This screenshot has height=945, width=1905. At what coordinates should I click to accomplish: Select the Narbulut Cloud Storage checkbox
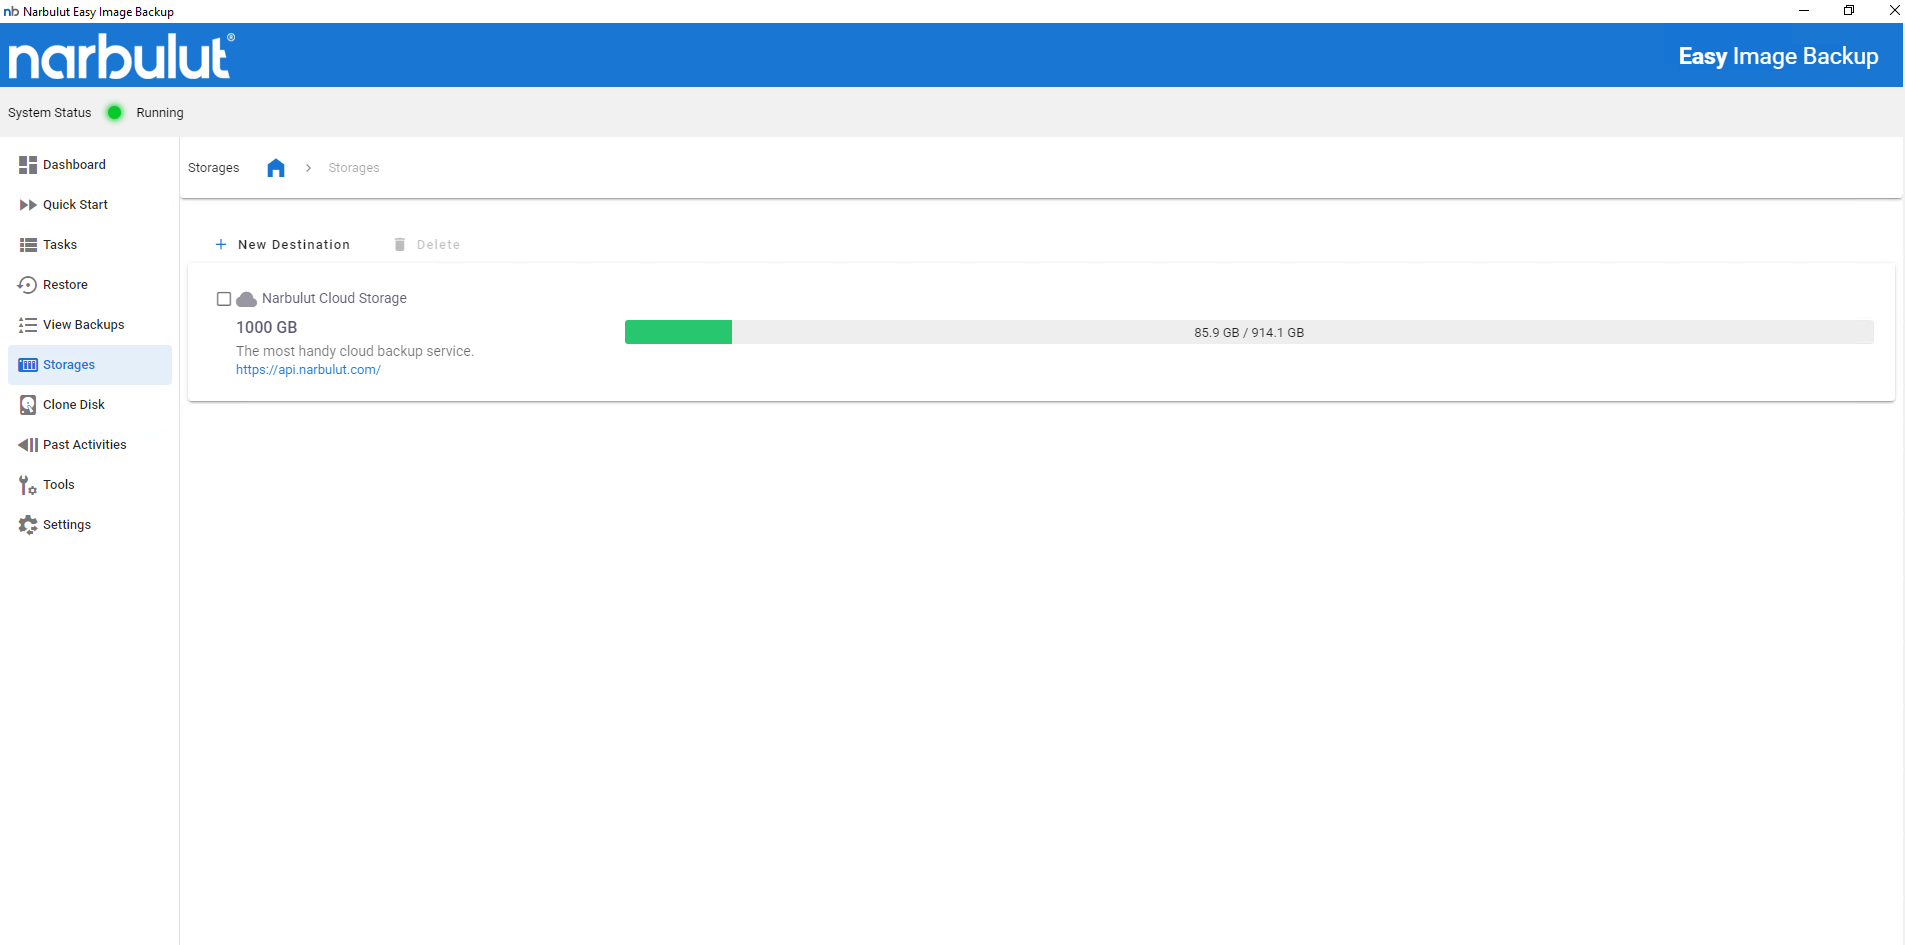[224, 299]
